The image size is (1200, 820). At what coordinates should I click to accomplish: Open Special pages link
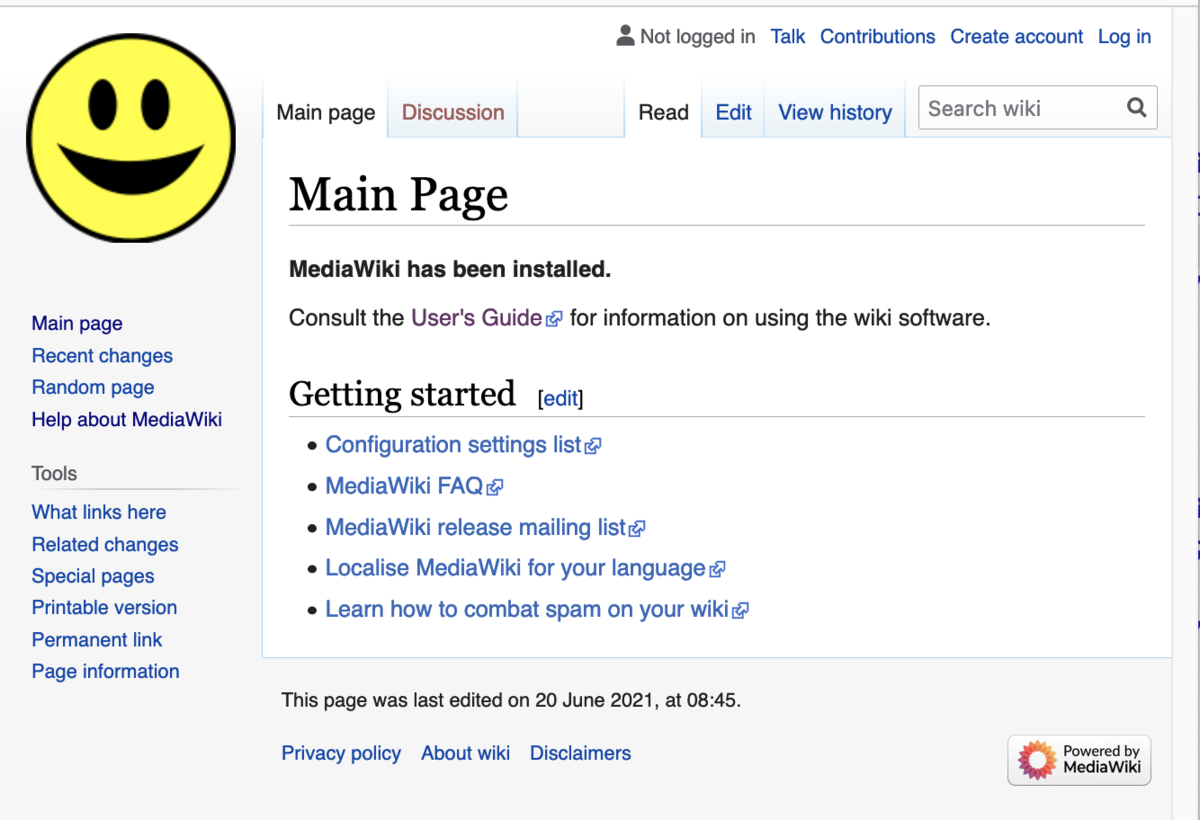pyautogui.click(x=93, y=576)
